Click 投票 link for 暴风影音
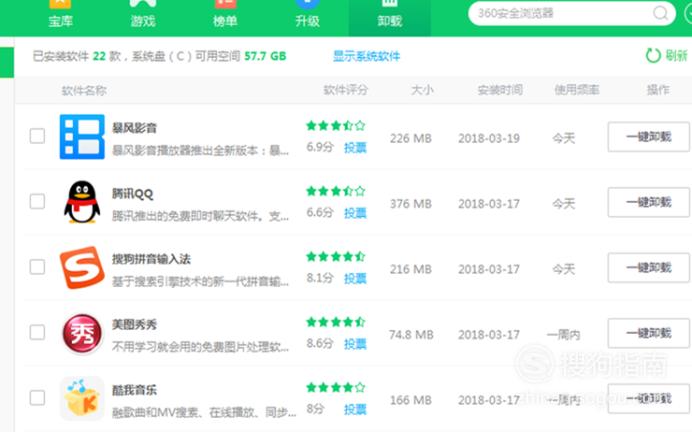 (x=355, y=147)
